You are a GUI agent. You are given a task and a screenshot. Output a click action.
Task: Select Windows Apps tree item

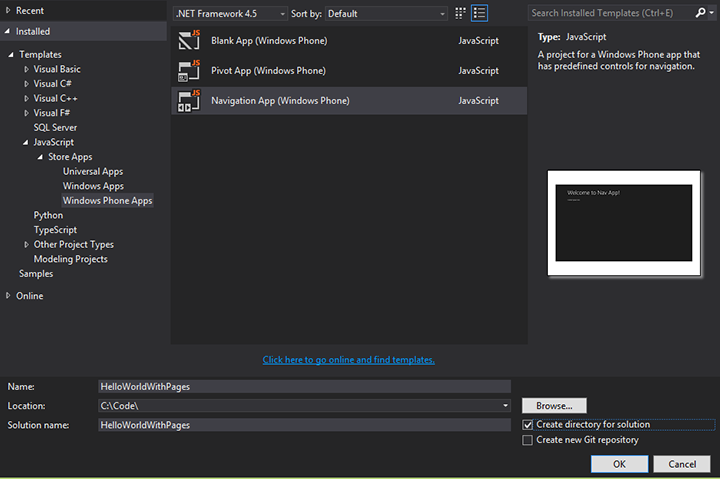pyautogui.click(x=93, y=186)
